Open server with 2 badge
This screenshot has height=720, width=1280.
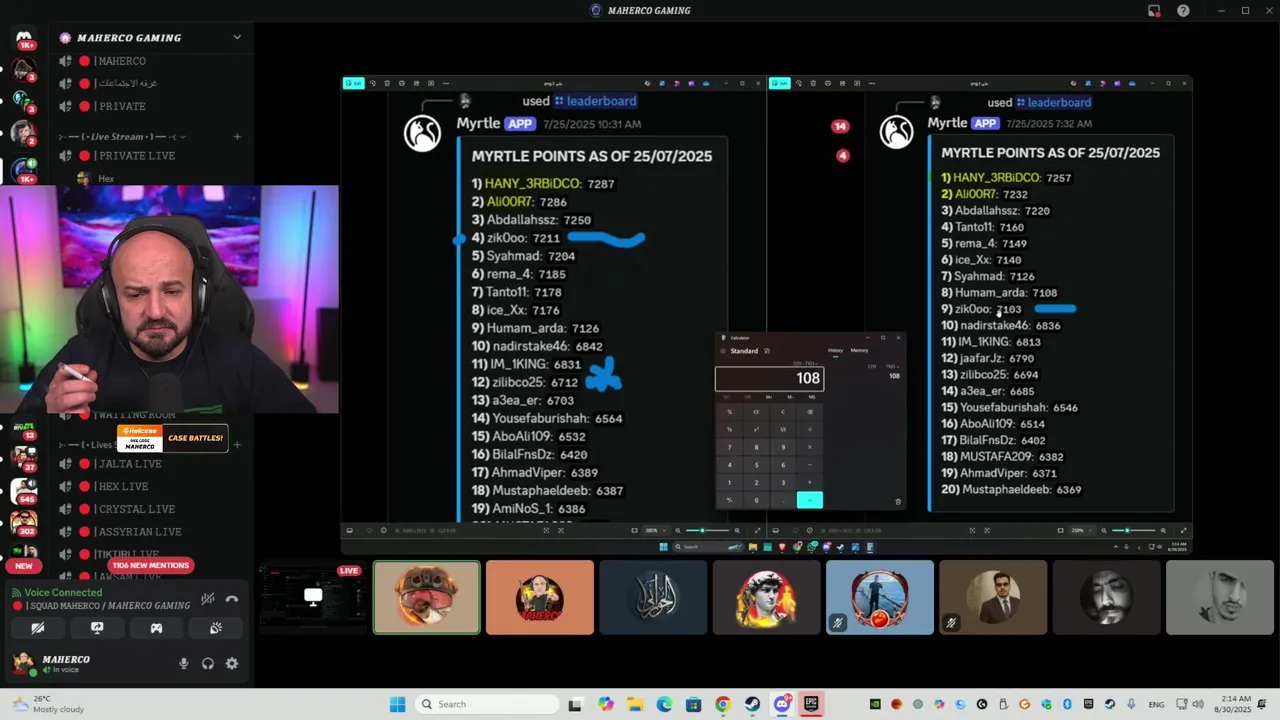[24, 132]
